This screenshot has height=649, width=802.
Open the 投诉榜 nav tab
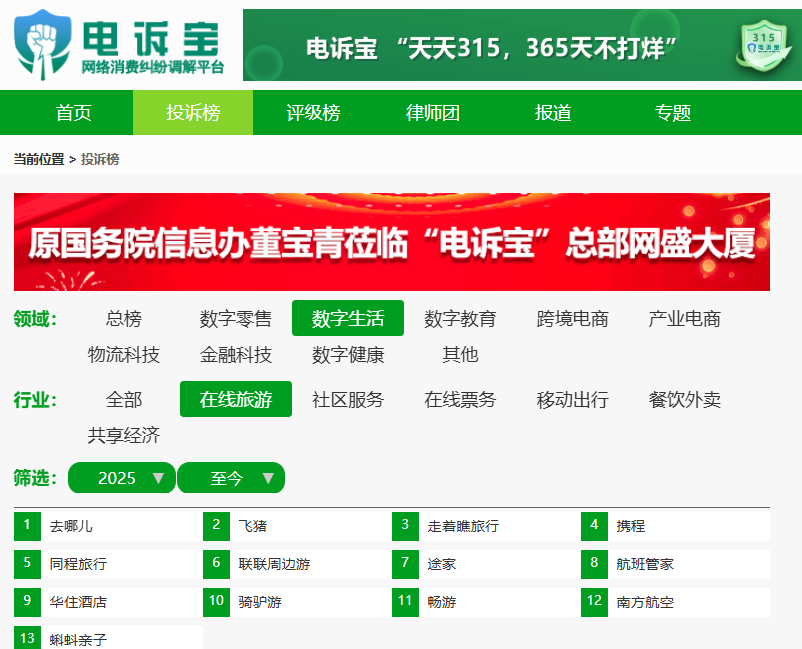tap(193, 113)
